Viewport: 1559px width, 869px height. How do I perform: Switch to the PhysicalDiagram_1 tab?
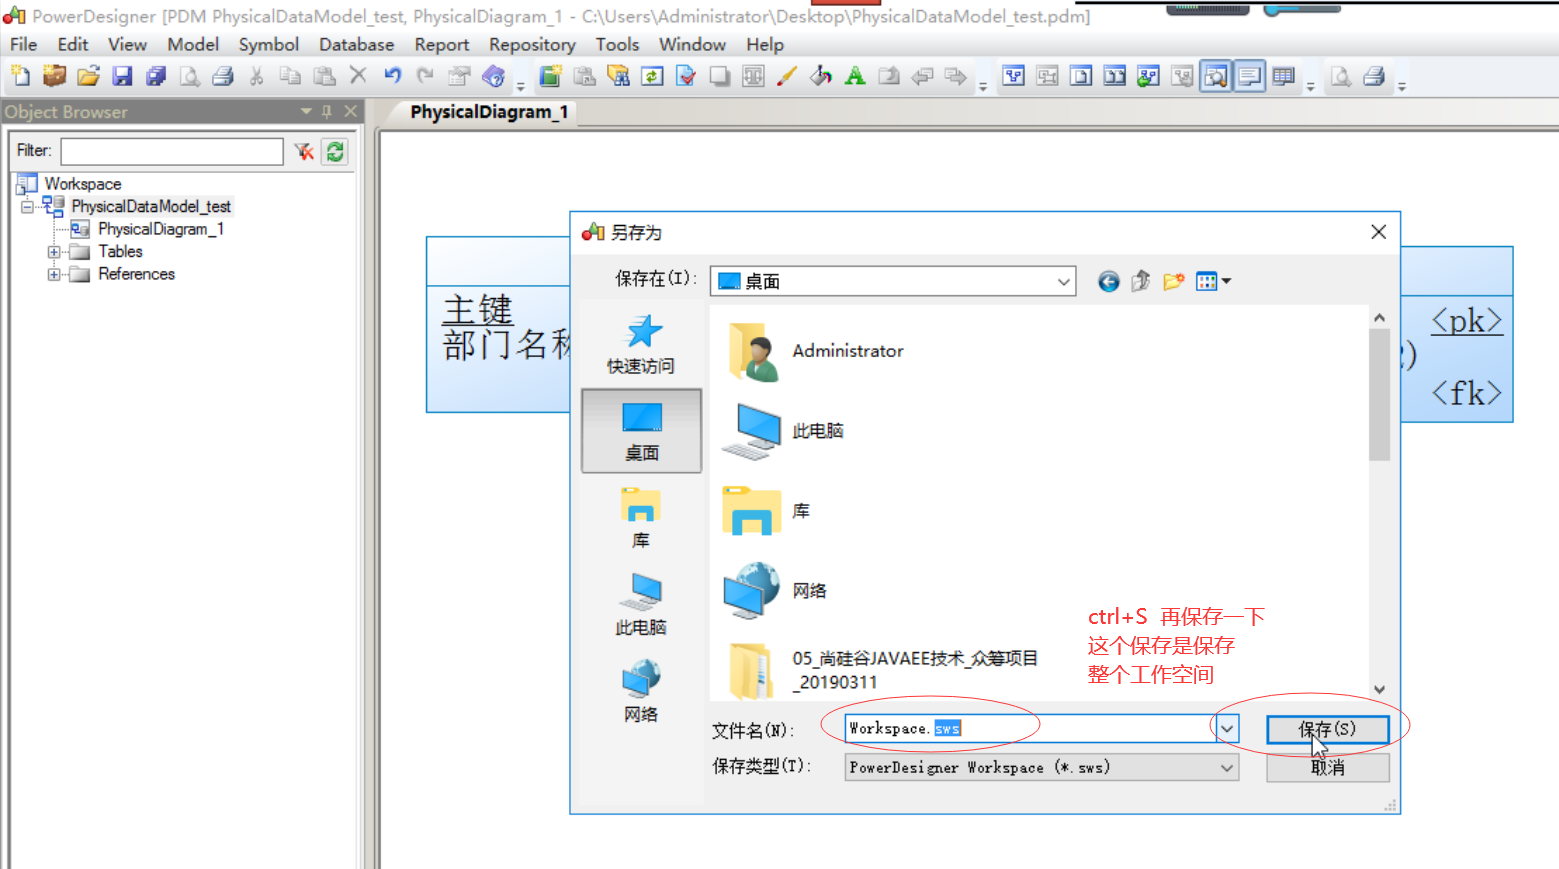point(489,112)
